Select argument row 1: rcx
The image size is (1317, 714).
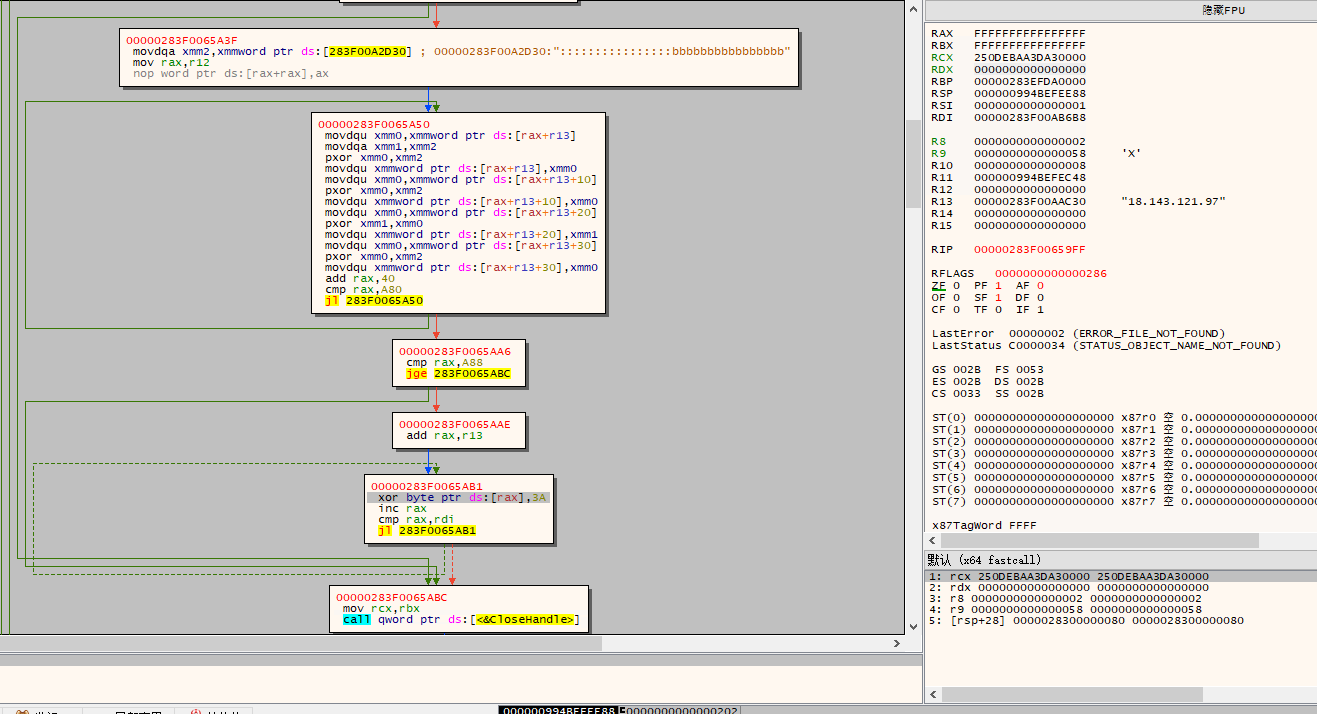click(1120, 576)
